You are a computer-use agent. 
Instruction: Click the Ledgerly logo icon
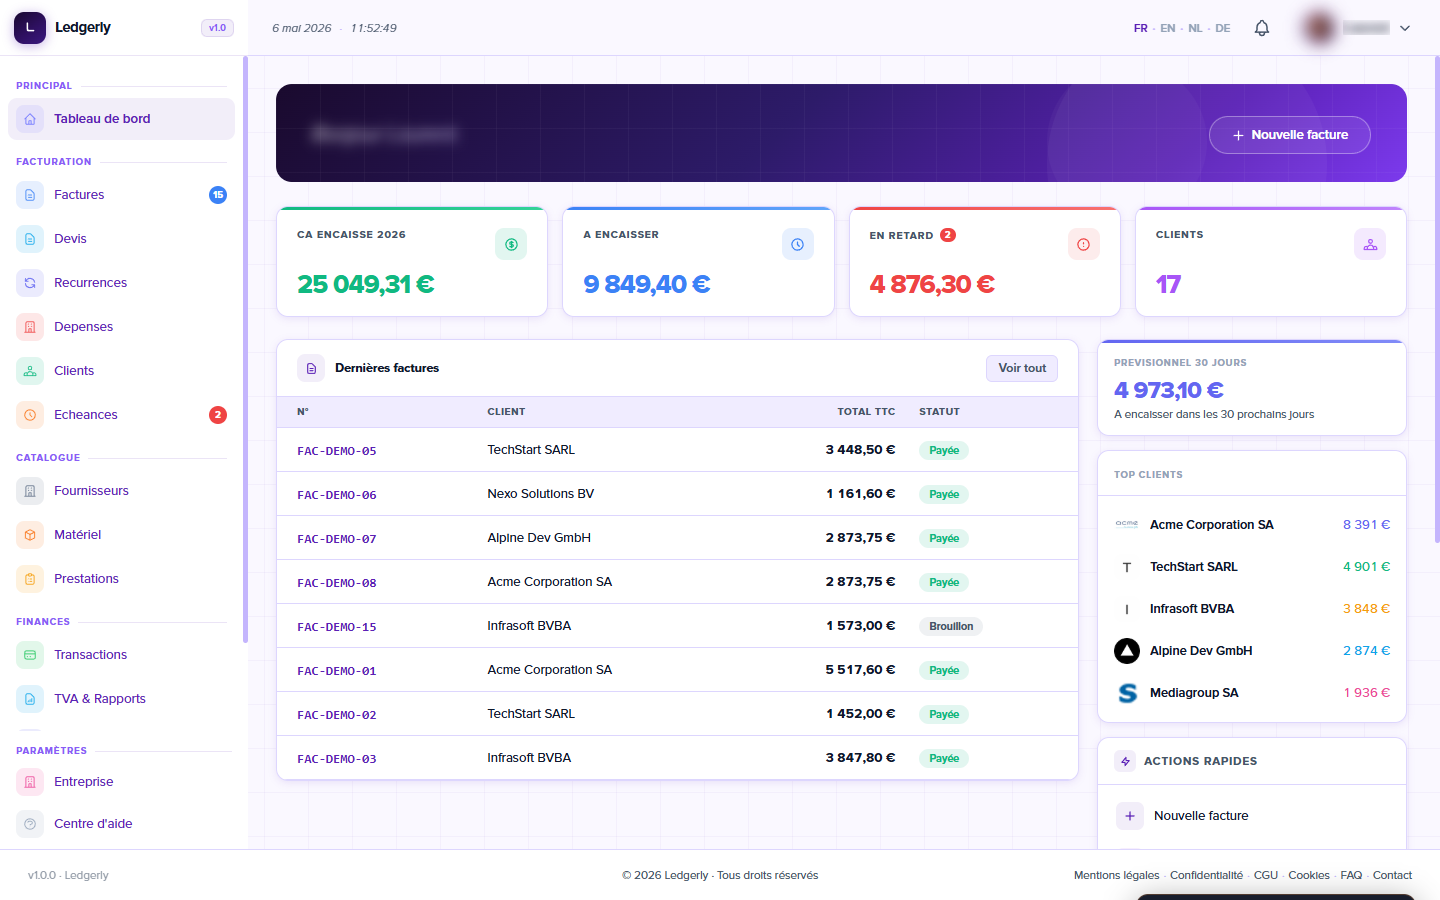coord(30,28)
